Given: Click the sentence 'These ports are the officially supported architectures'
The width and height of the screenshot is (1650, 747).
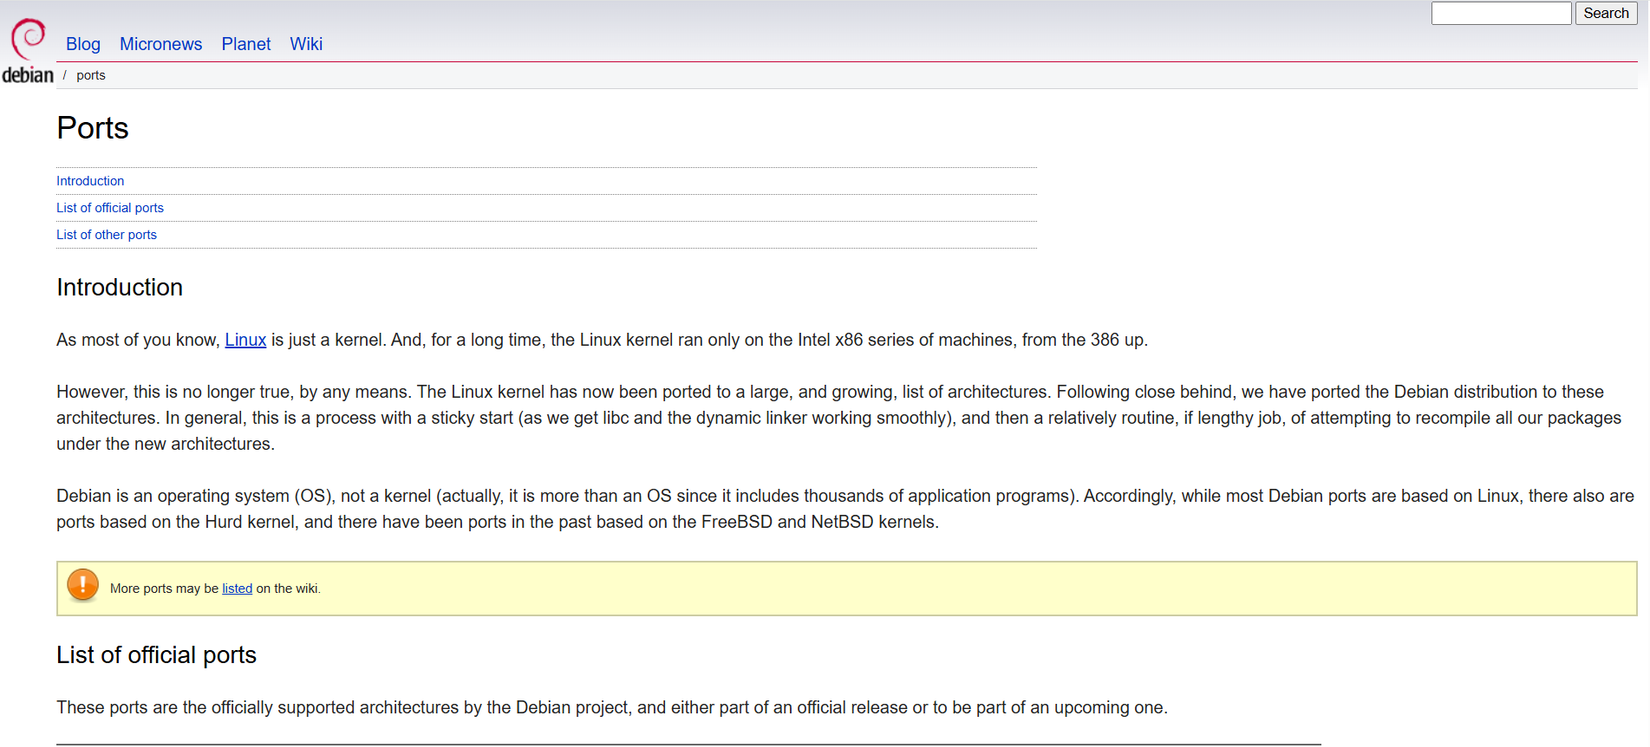Looking at the screenshot, I should point(612,708).
